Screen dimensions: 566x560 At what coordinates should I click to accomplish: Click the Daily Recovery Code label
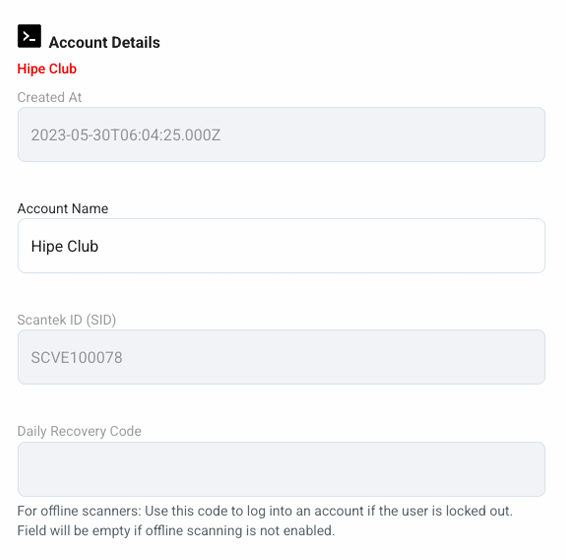click(x=79, y=431)
